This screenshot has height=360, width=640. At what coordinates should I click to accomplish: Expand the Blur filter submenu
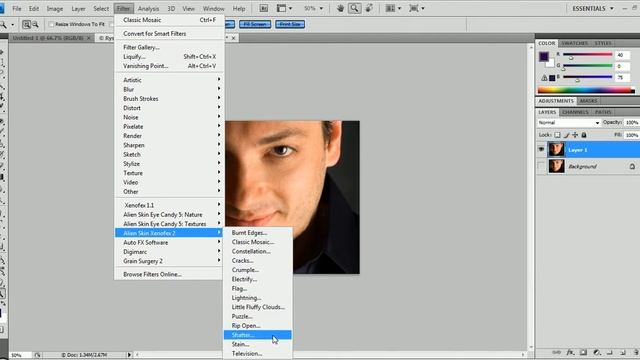pyautogui.click(x=169, y=89)
